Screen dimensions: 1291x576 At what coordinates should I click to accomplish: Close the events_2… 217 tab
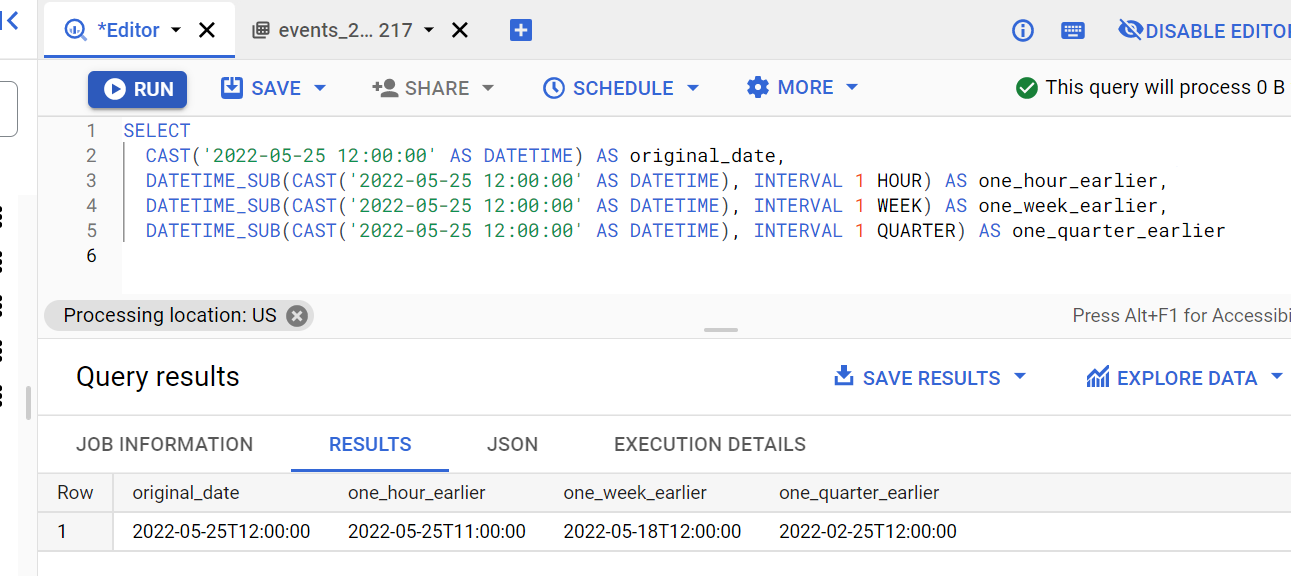pos(460,30)
